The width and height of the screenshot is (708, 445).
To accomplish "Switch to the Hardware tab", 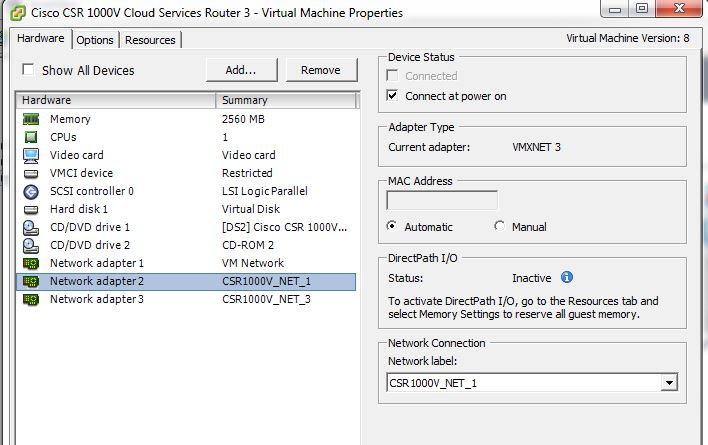I will tap(41, 38).
